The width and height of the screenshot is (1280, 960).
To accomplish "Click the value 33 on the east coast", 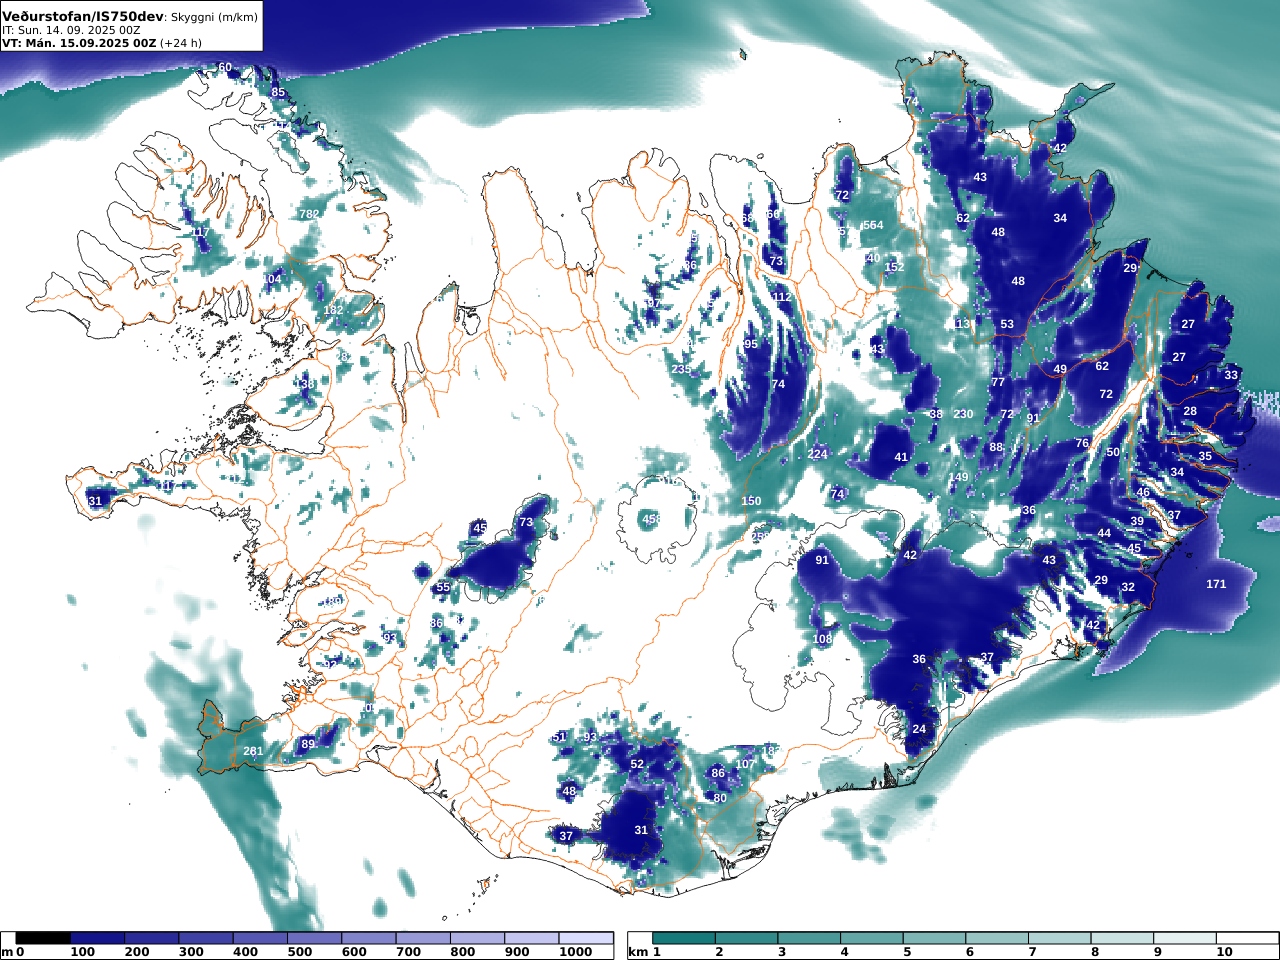I will point(1231,375).
